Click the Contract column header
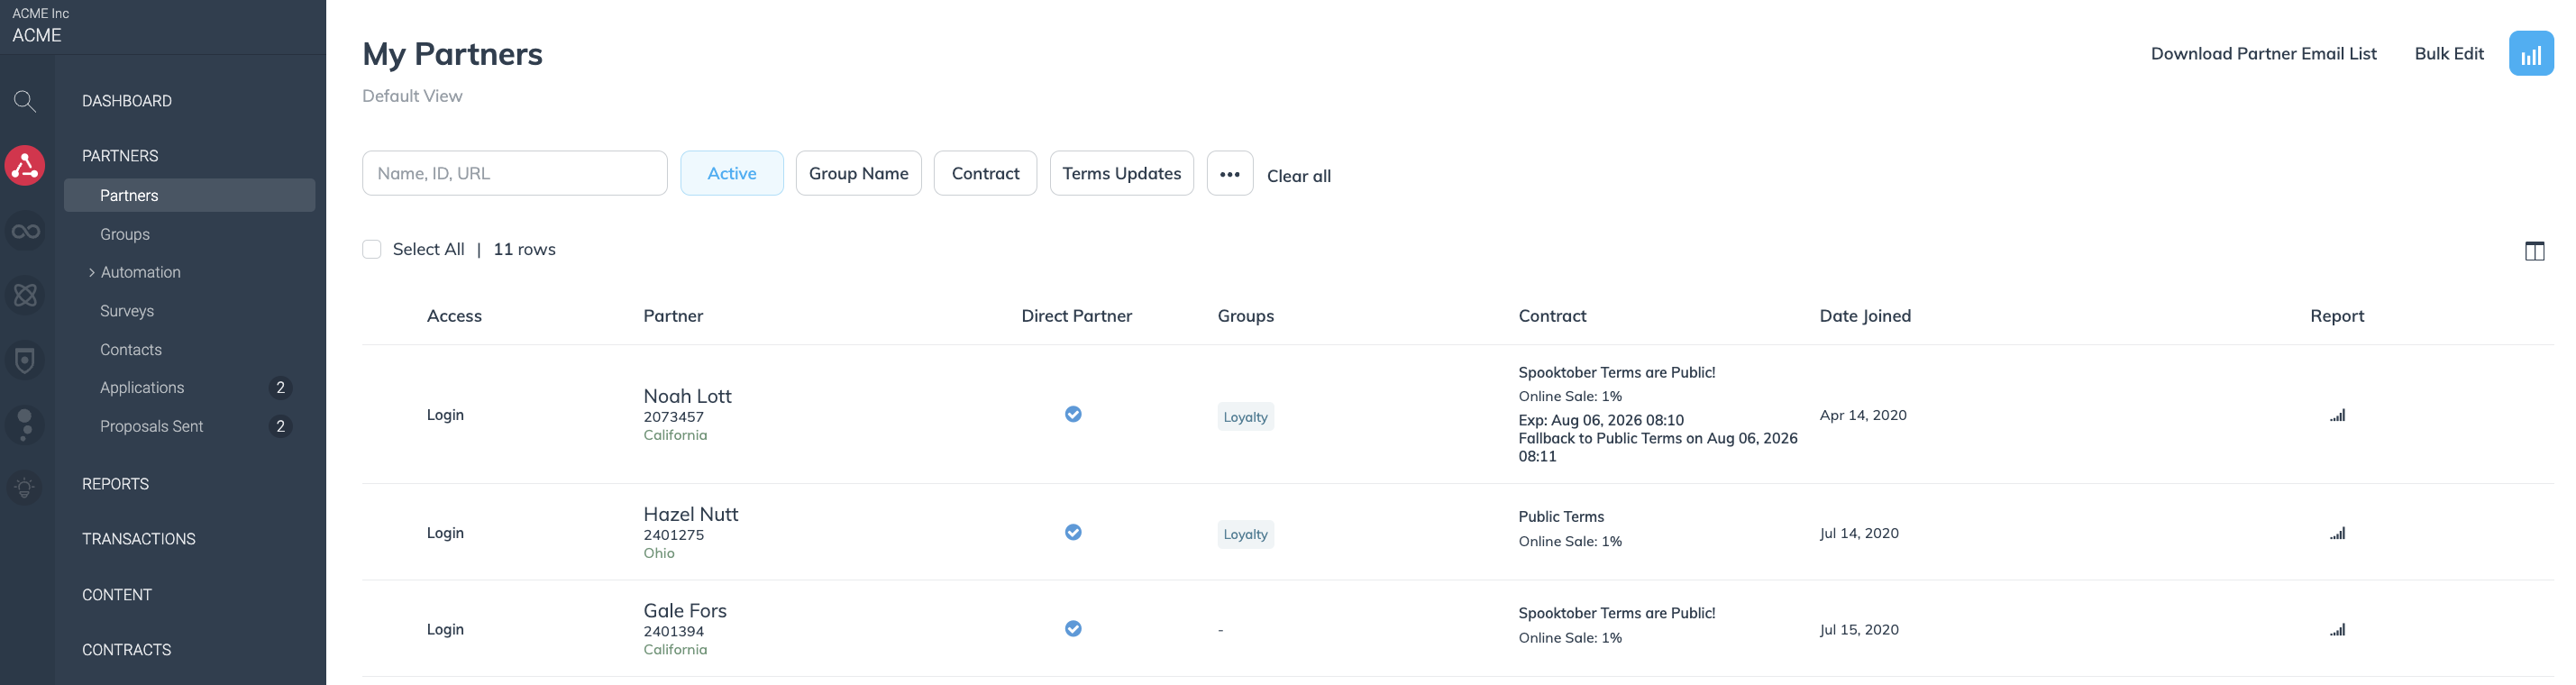This screenshot has width=2576, height=685. (1552, 316)
